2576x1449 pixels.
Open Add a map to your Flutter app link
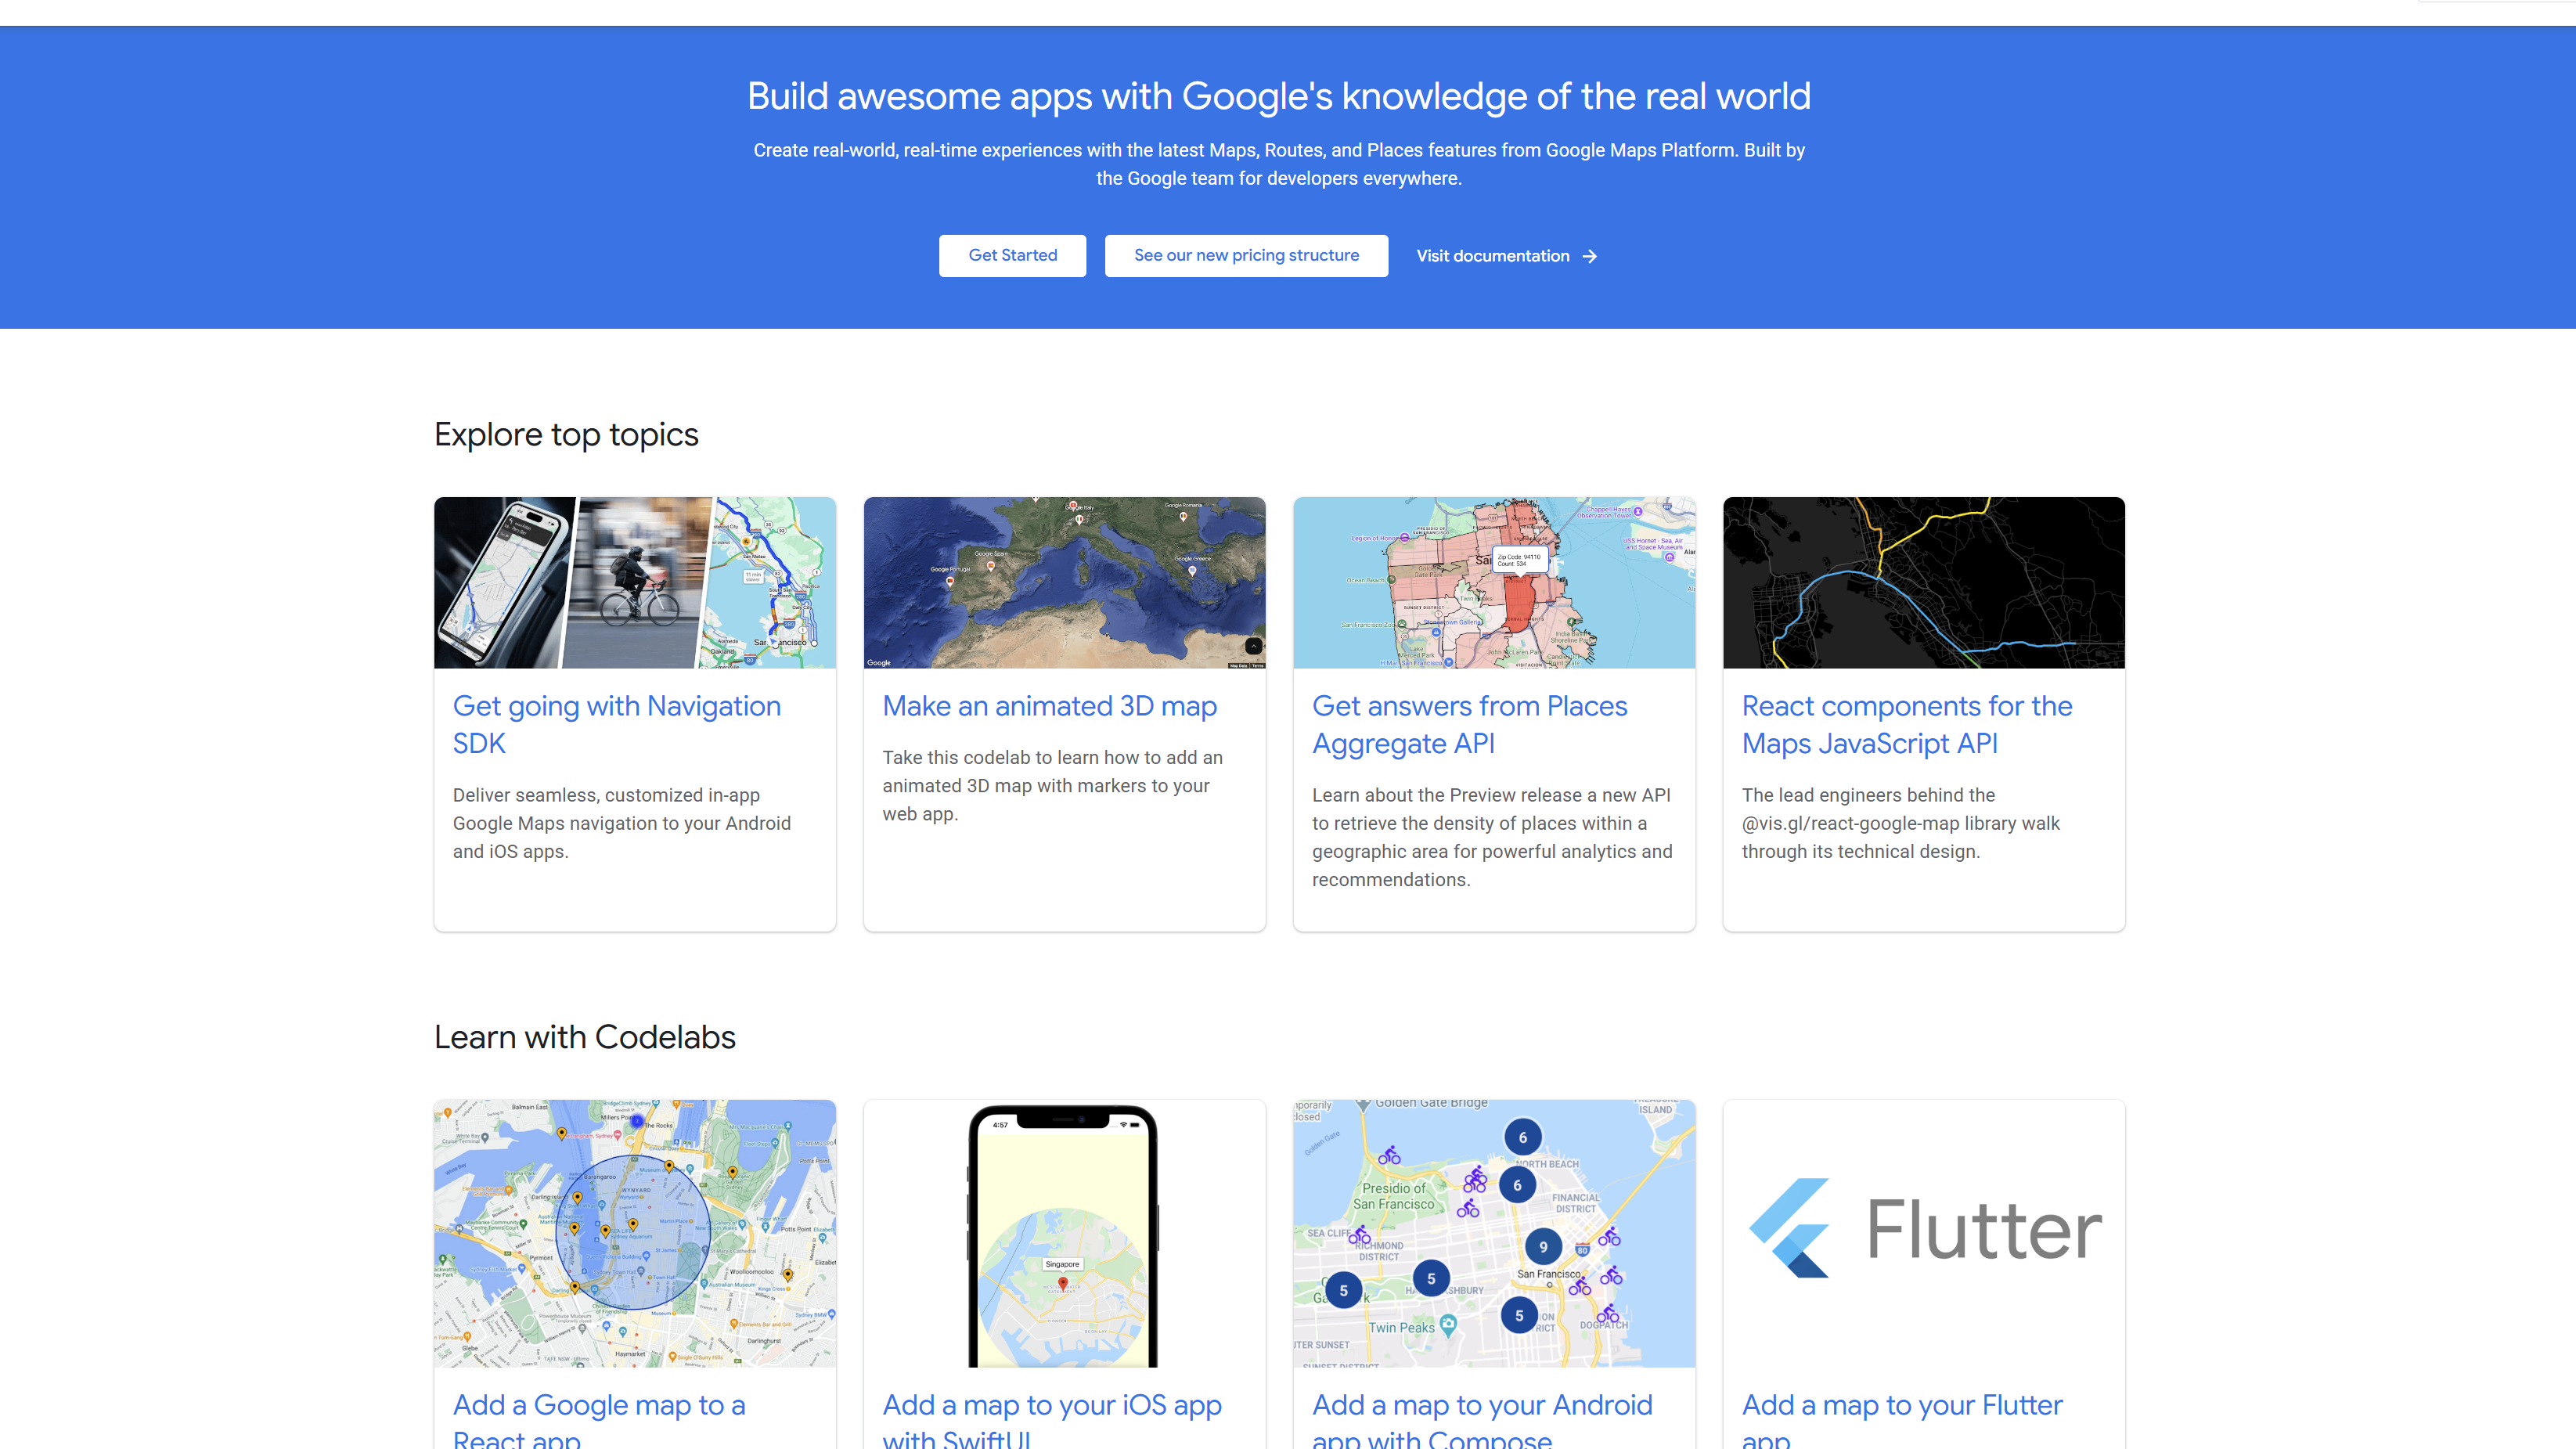click(1902, 1420)
